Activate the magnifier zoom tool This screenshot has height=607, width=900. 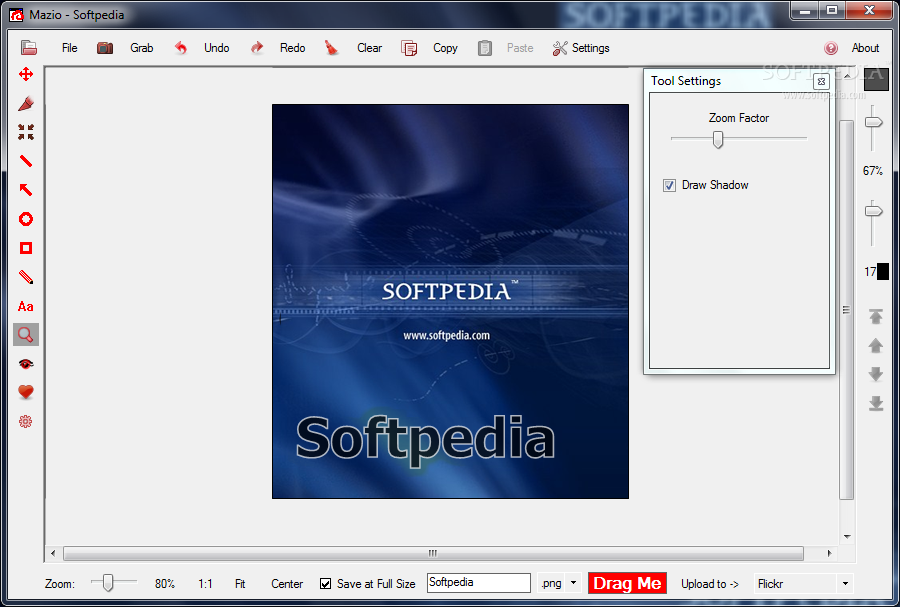[x=26, y=334]
